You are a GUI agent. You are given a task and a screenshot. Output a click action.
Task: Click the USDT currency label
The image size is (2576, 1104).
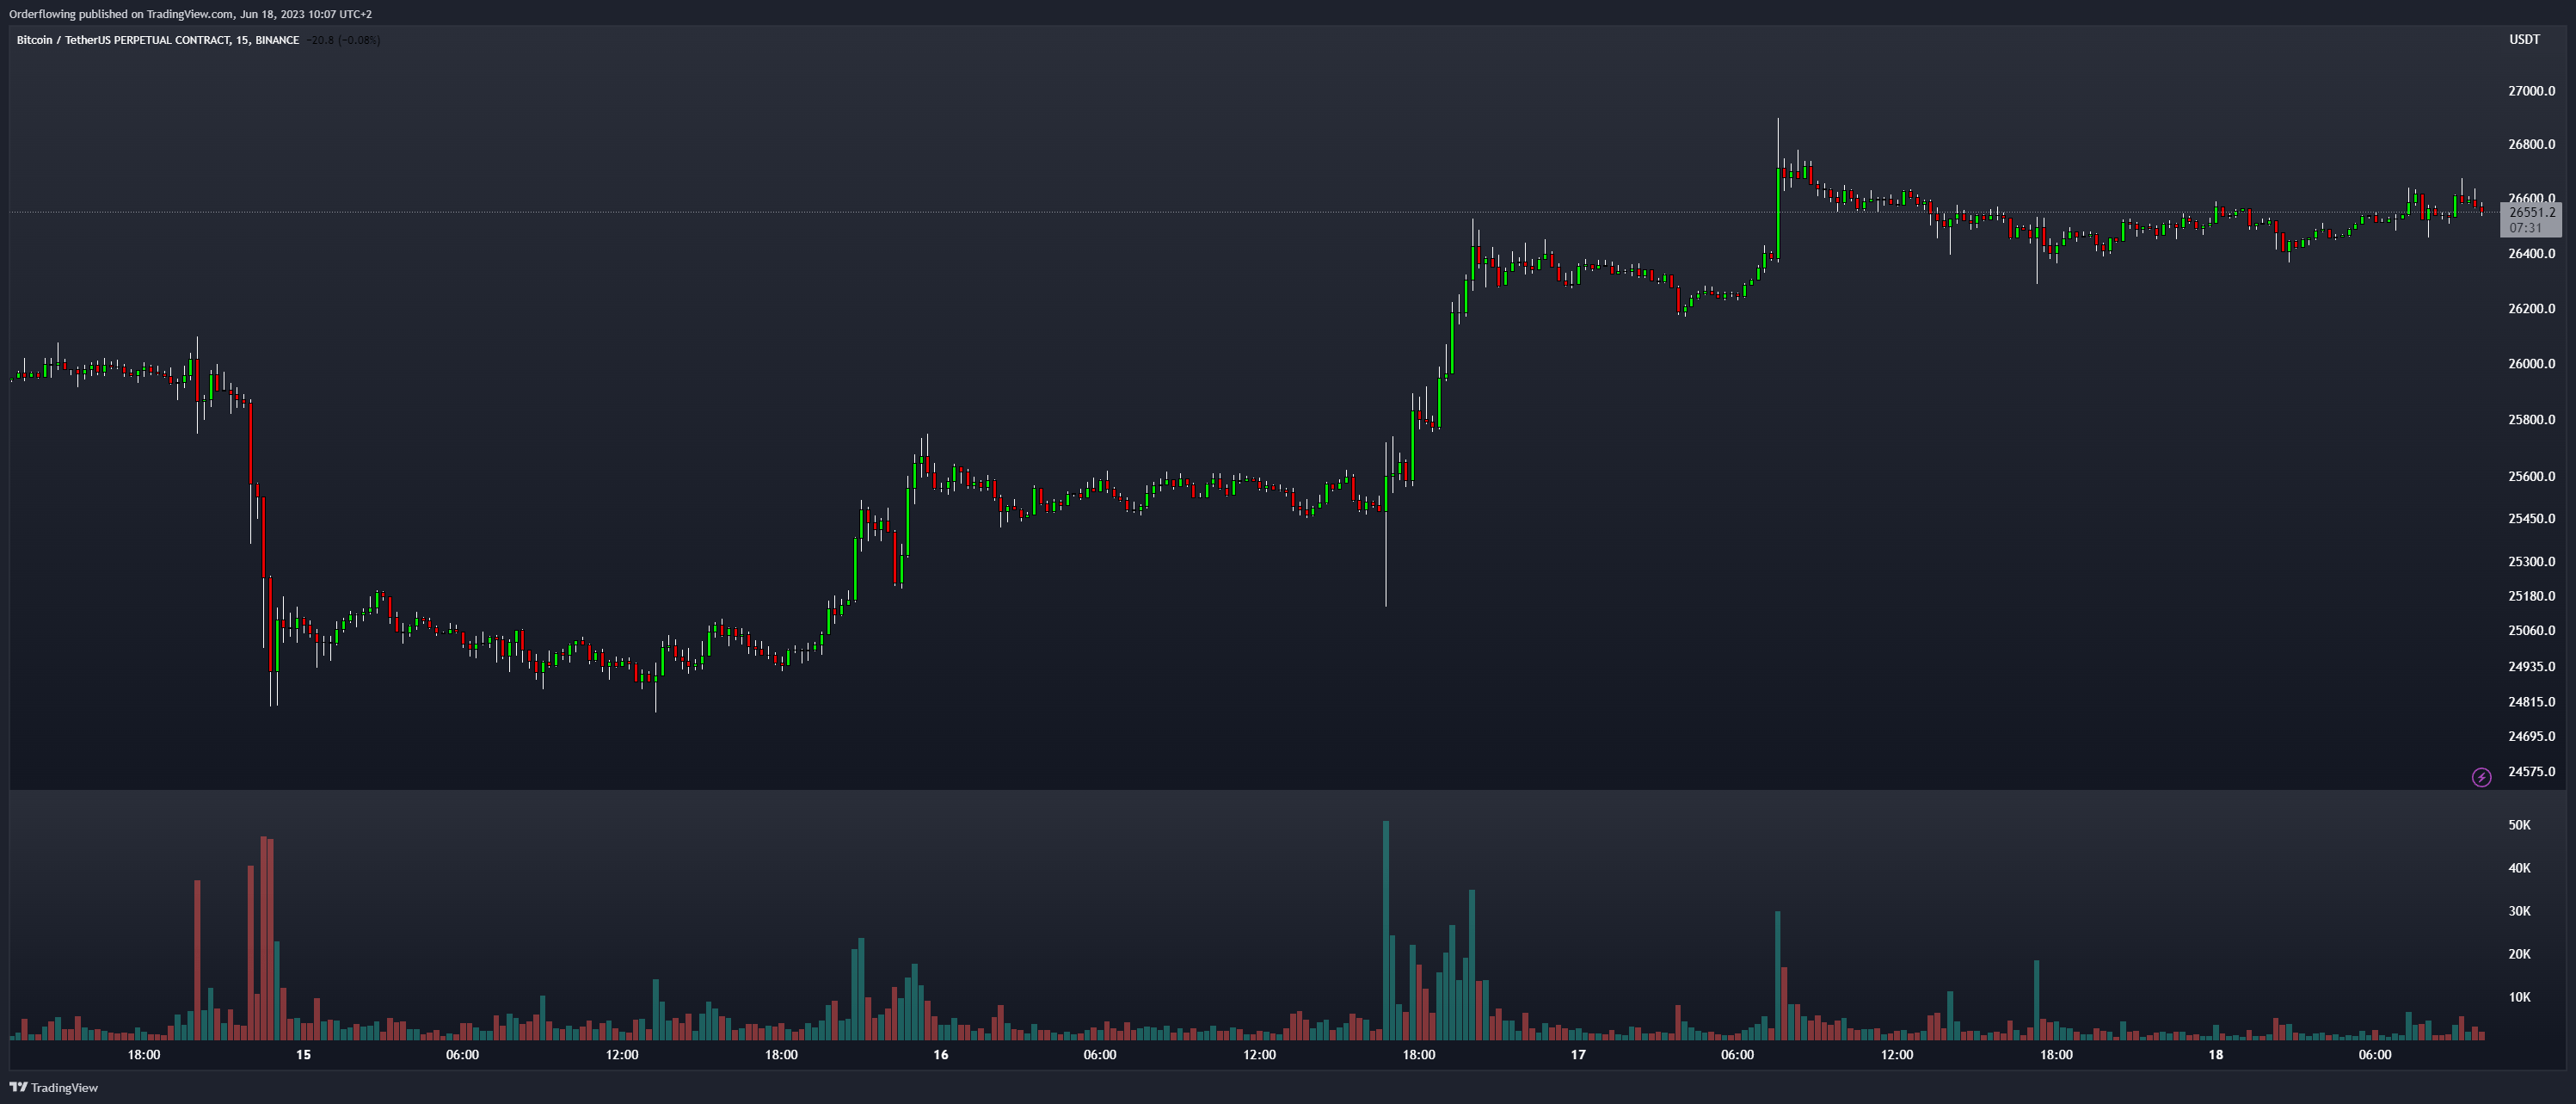click(2524, 40)
